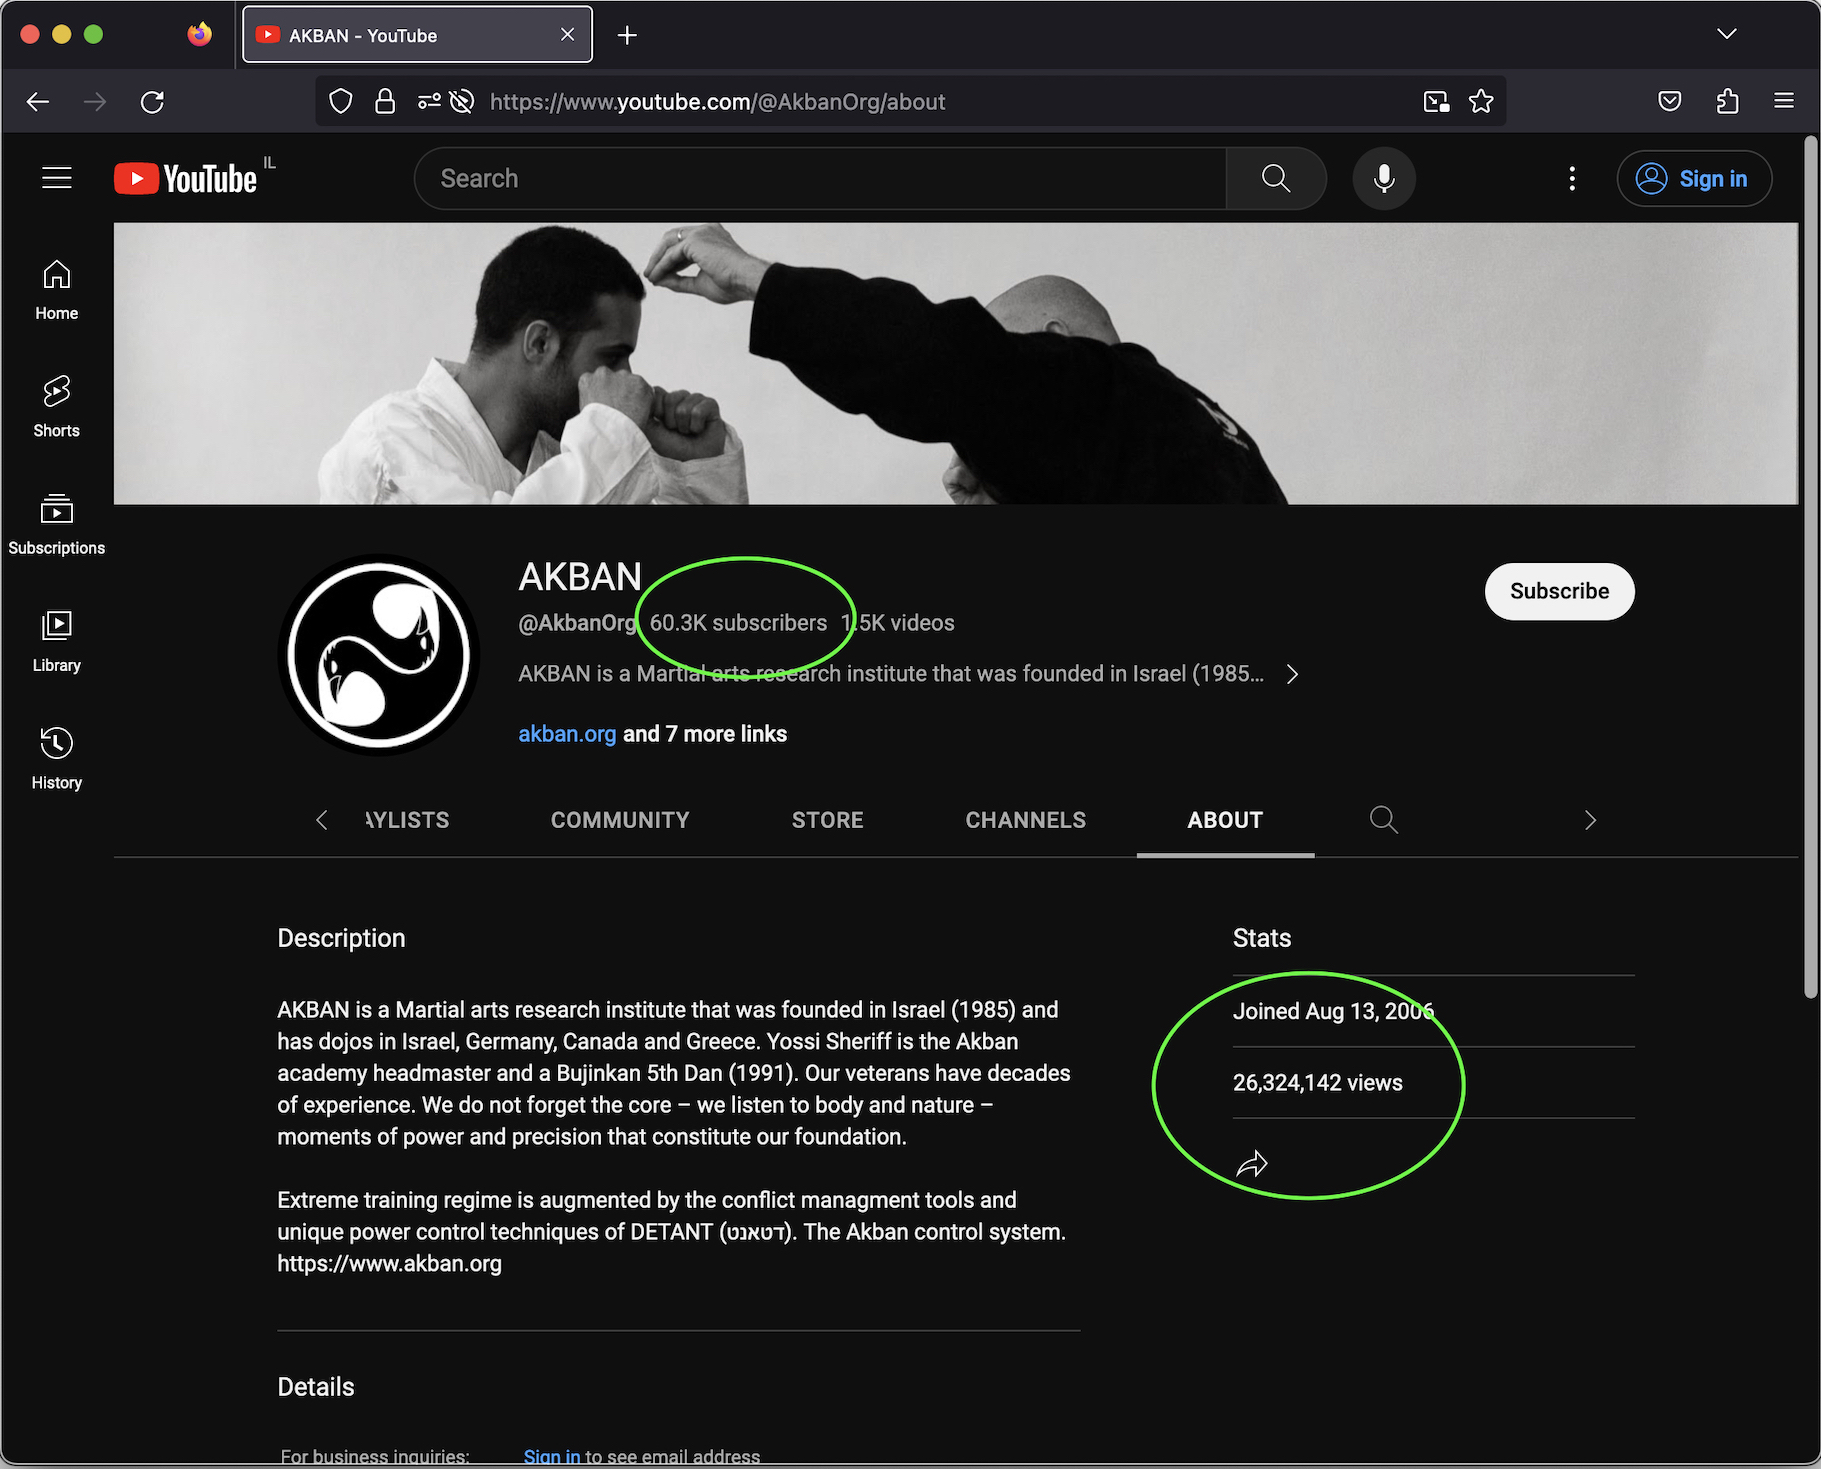Open tracking protection shield icon

[341, 101]
